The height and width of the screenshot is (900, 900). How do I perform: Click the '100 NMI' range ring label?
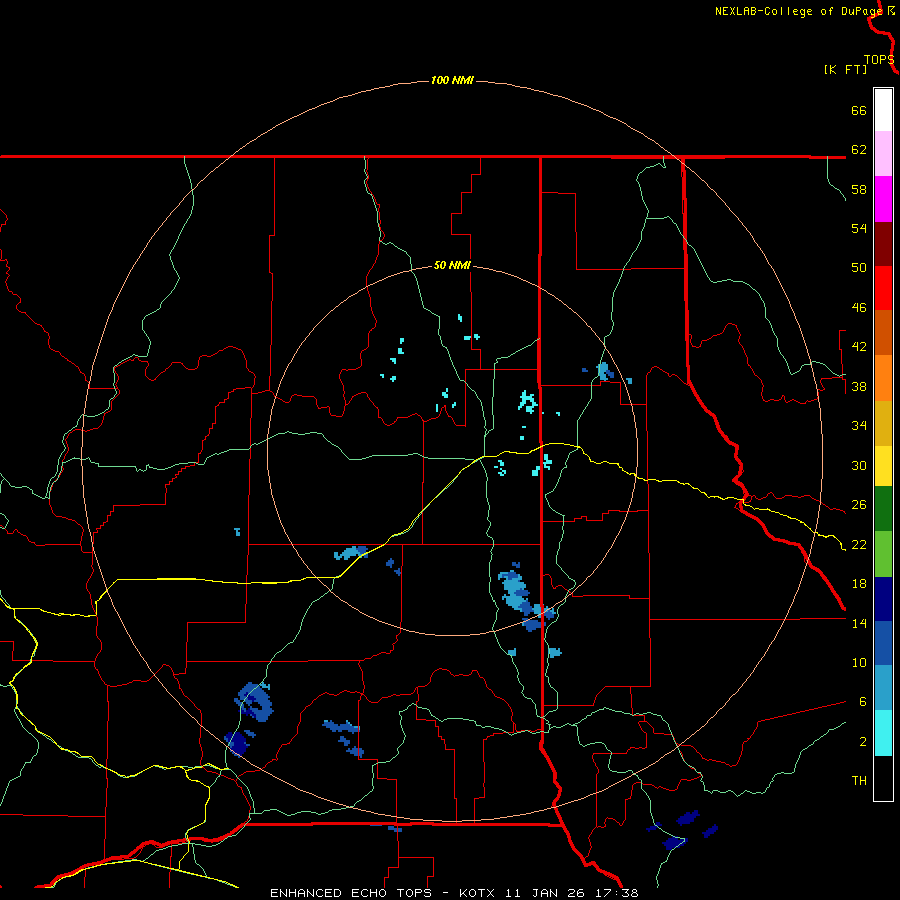(x=452, y=80)
